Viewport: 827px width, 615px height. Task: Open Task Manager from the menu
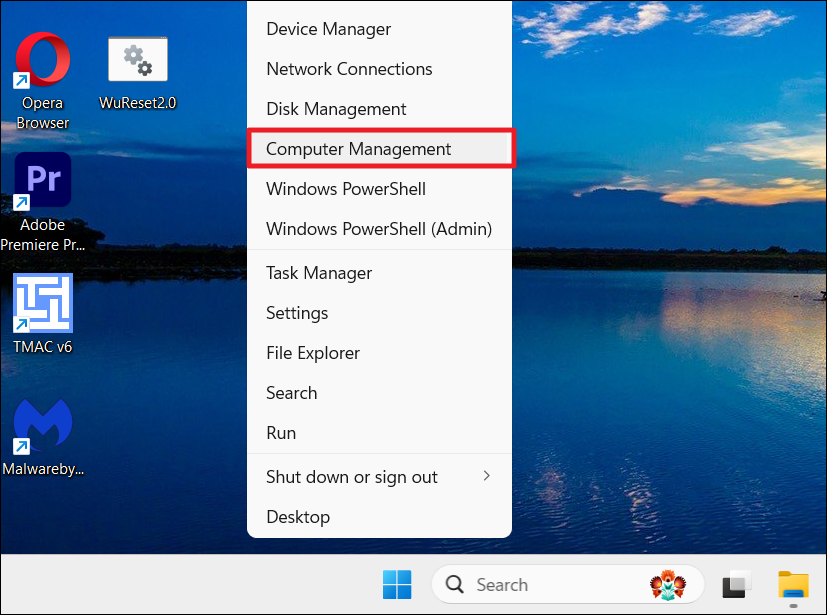point(319,273)
